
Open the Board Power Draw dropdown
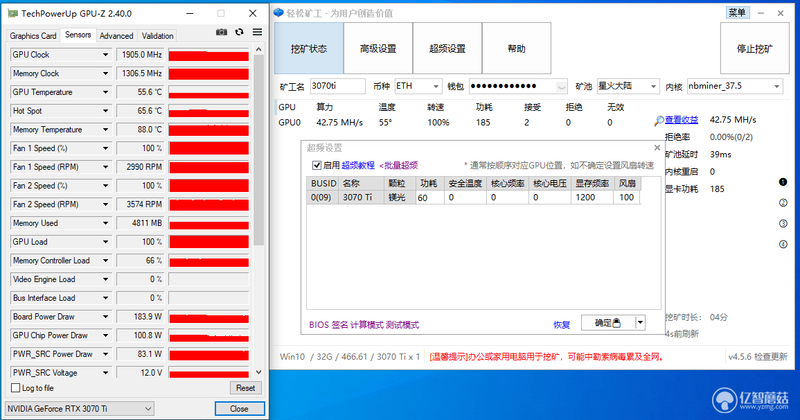pyautogui.click(x=105, y=317)
